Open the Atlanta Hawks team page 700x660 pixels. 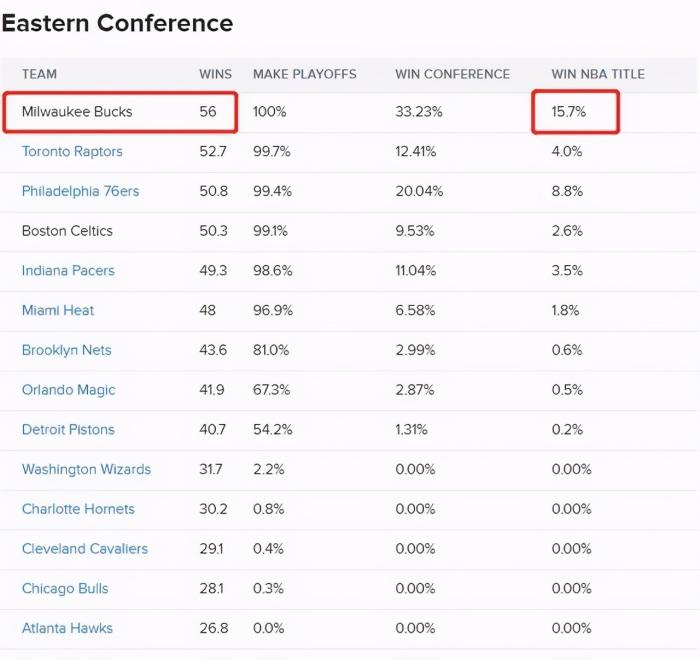pos(67,628)
